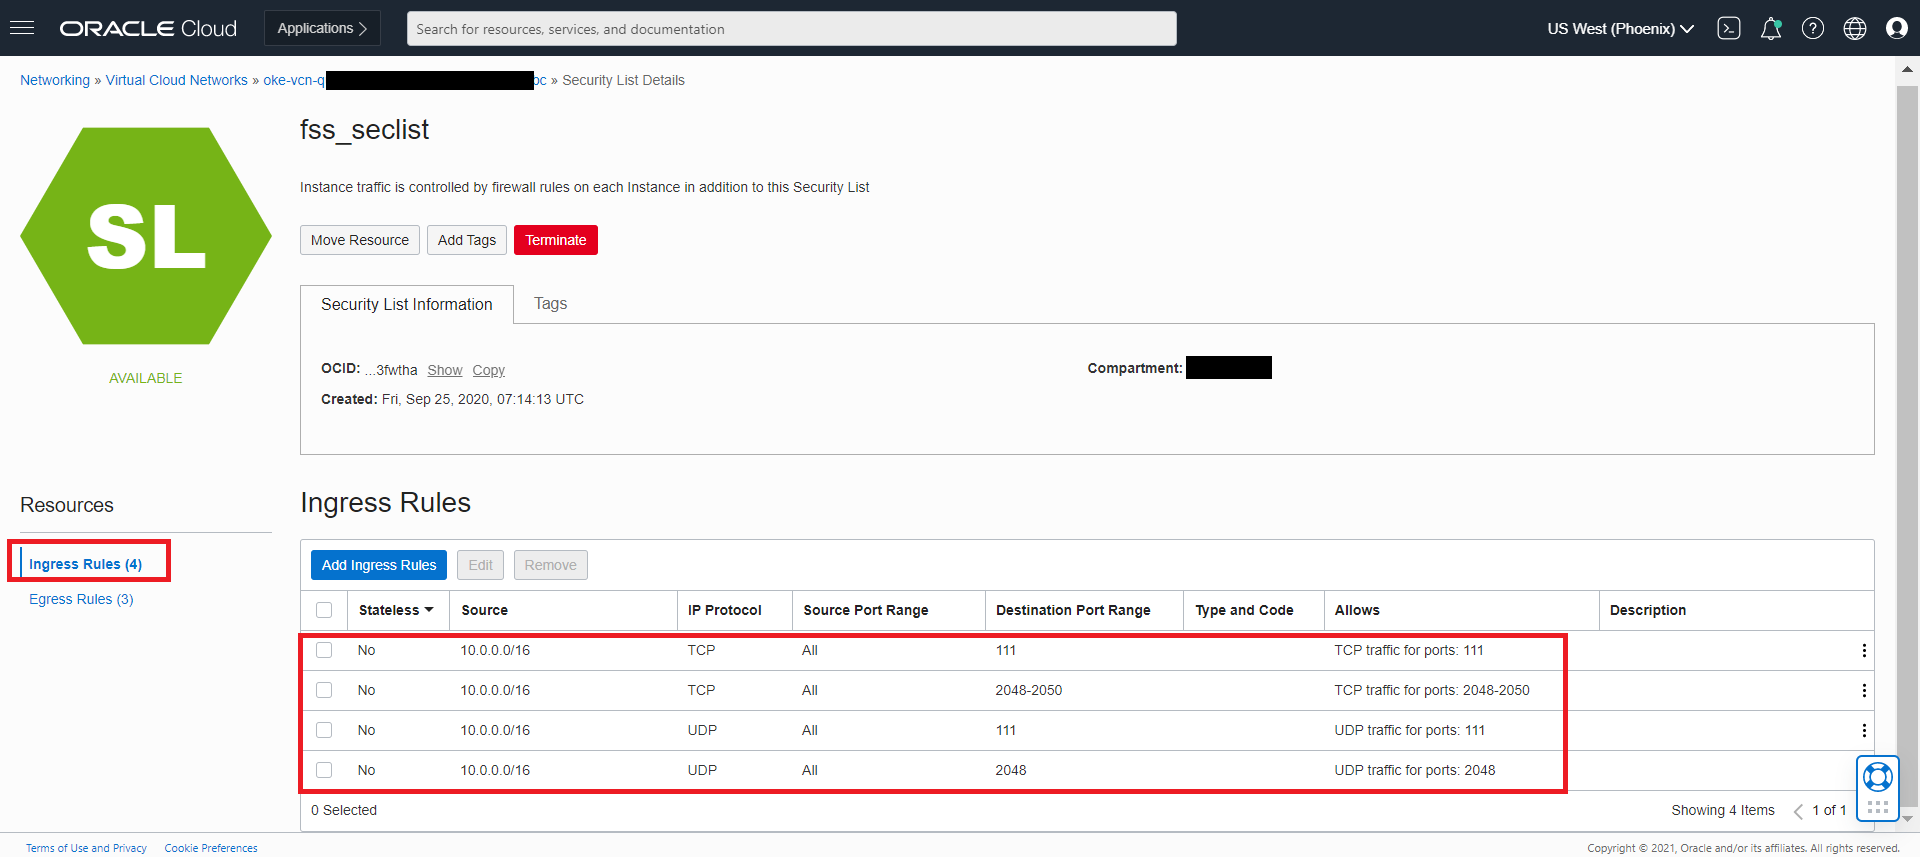Viewport: 1920px width, 857px height.
Task: Open Cookie Preferences link
Action: 211,848
